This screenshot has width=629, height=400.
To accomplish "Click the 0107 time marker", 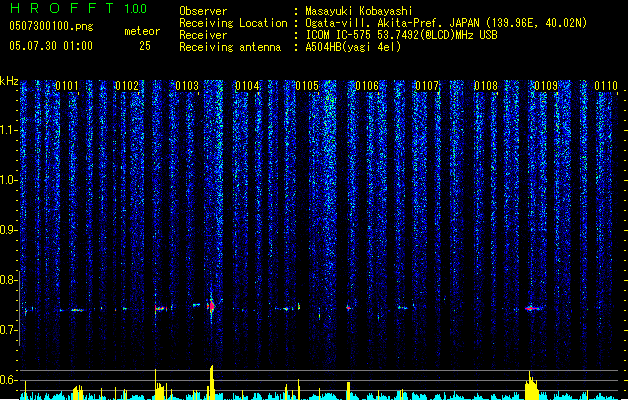I will (x=427, y=85).
